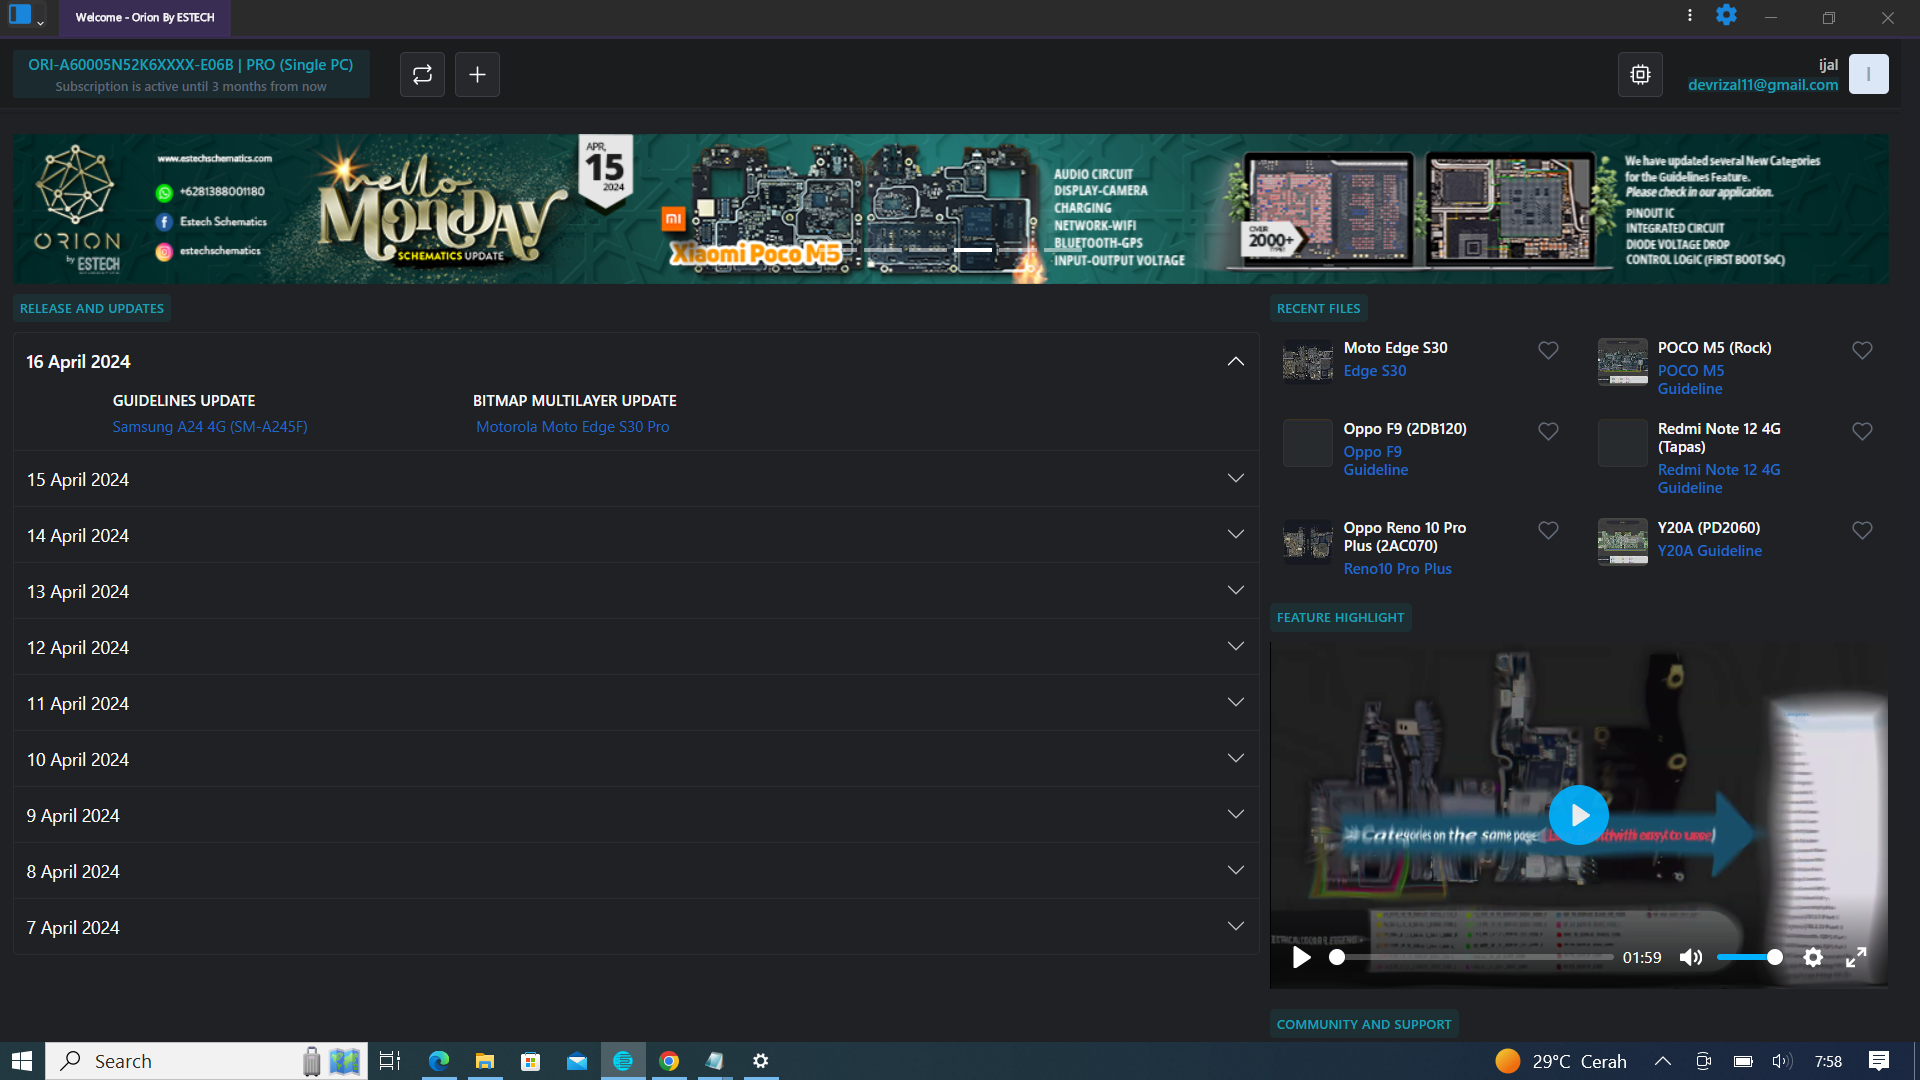
Task: Collapse the 16 April 2024 section
Action: click(1235, 362)
